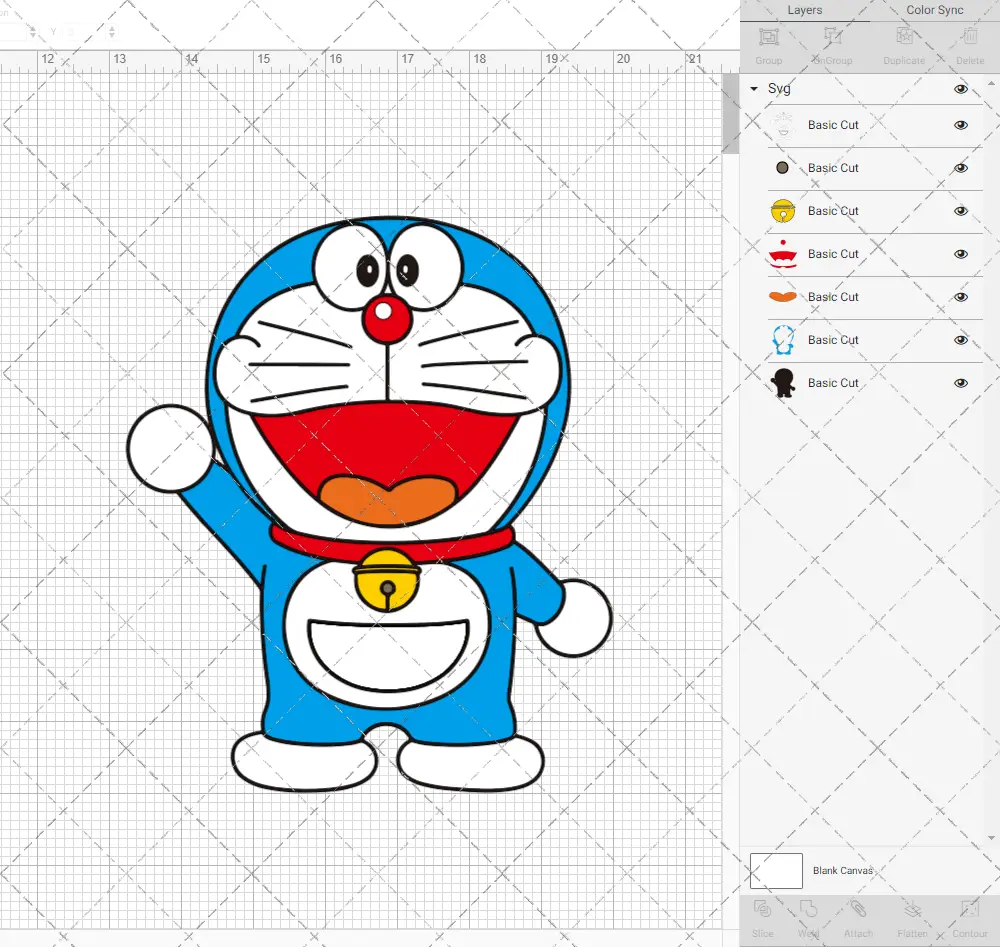This screenshot has width=1000, height=947.
Task: Click the Slice tool
Action: tap(762, 909)
